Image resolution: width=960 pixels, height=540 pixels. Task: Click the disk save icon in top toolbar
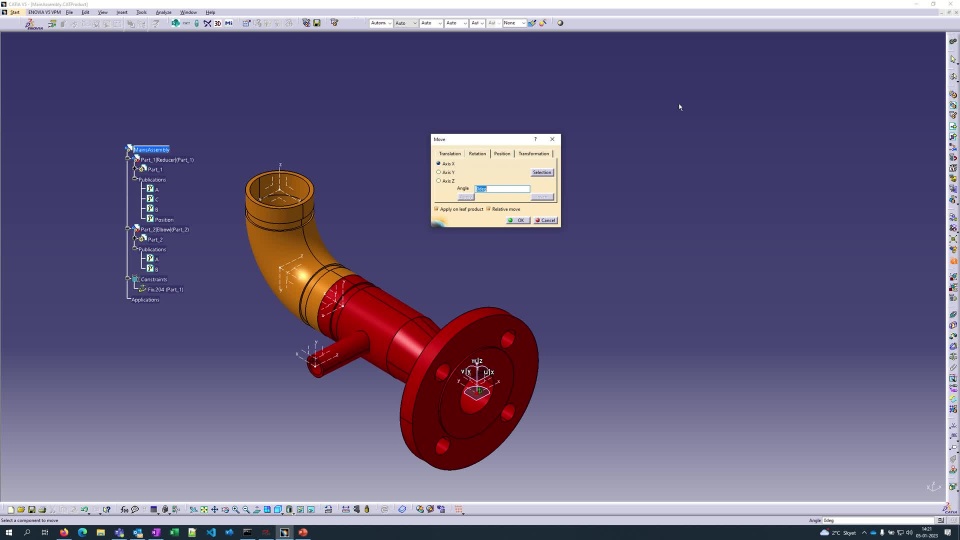(317, 23)
